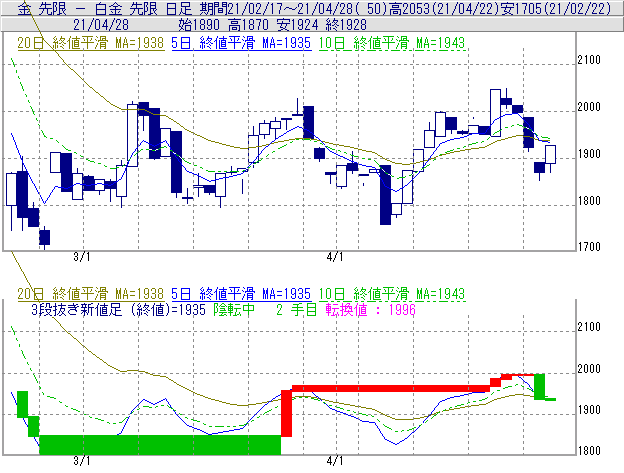Click the tall red vertical bar in lower chart

point(287,413)
